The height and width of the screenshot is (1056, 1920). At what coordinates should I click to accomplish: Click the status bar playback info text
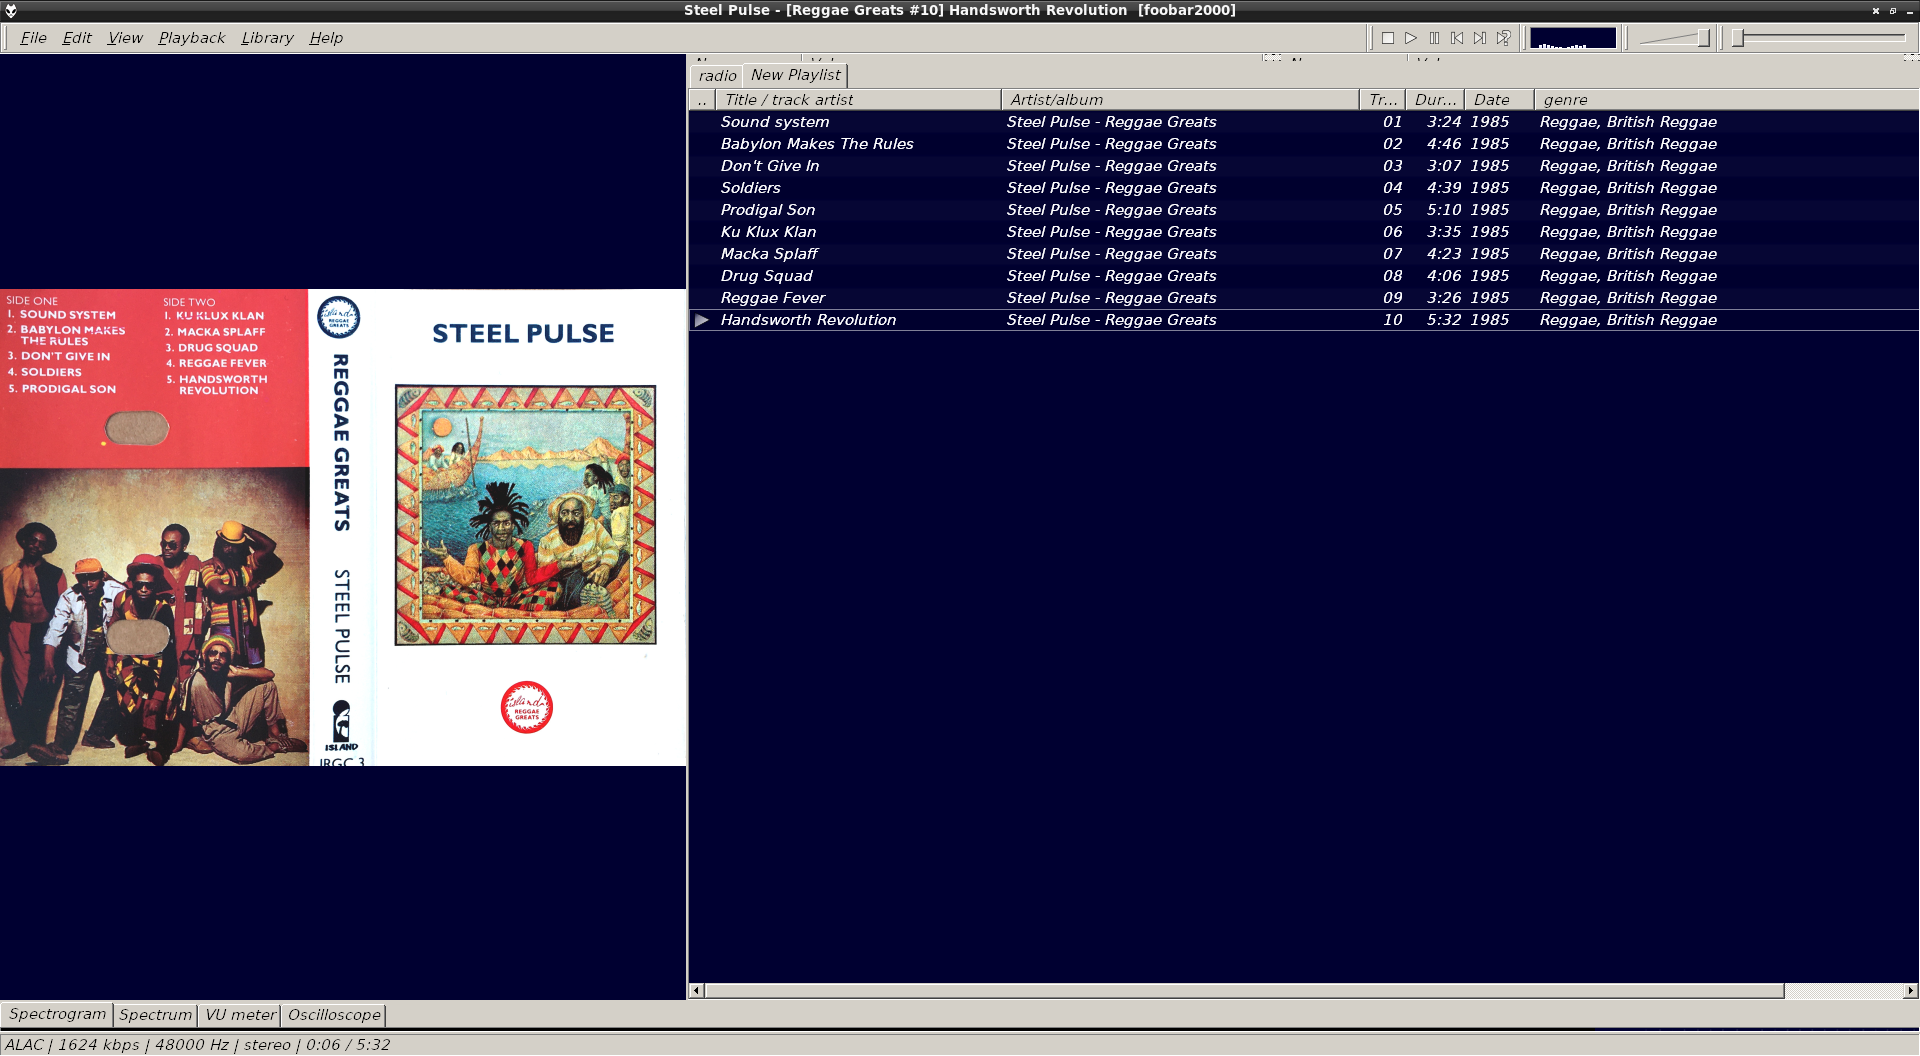click(x=197, y=1045)
